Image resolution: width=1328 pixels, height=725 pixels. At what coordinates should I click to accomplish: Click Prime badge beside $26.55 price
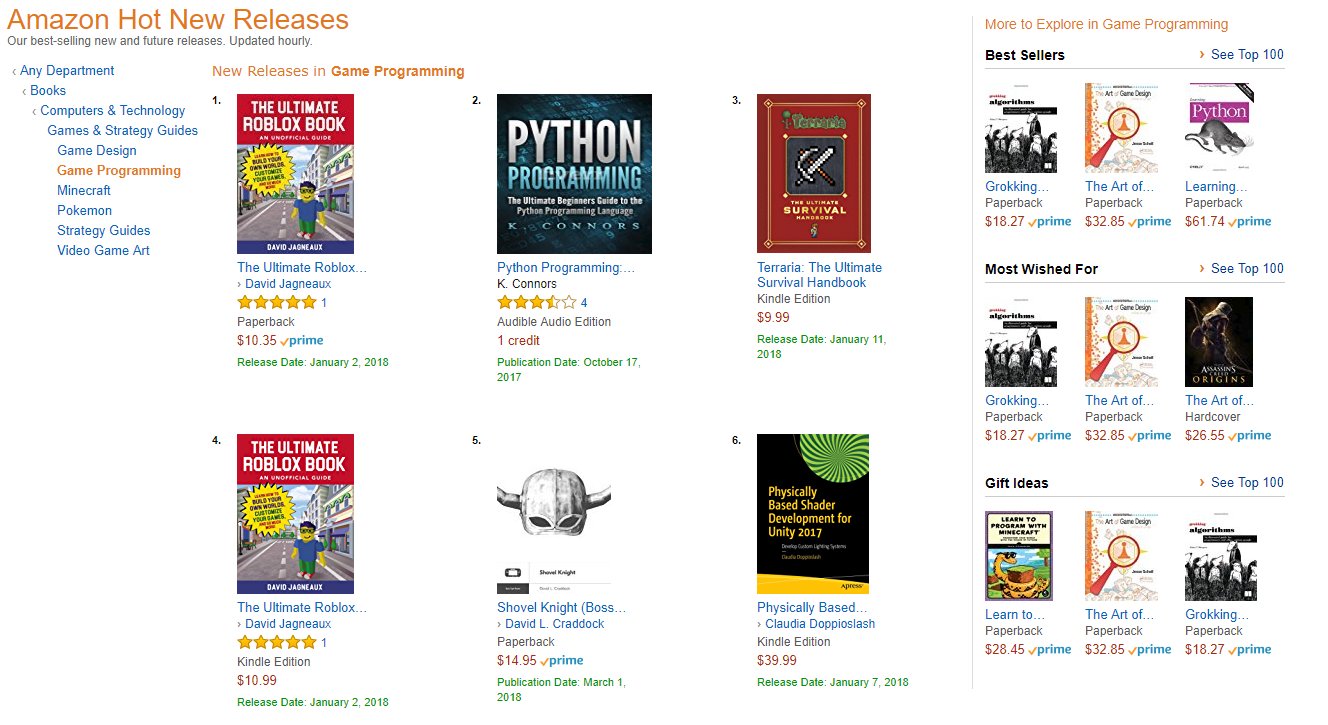point(1250,436)
